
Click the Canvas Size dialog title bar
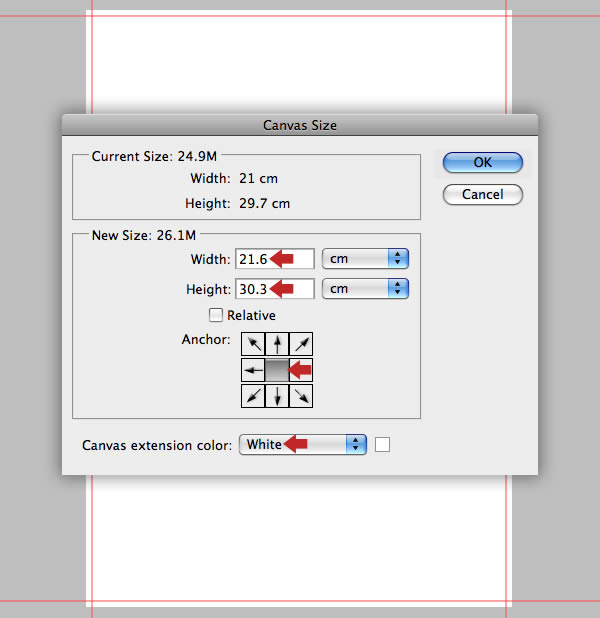pyautogui.click(x=300, y=125)
